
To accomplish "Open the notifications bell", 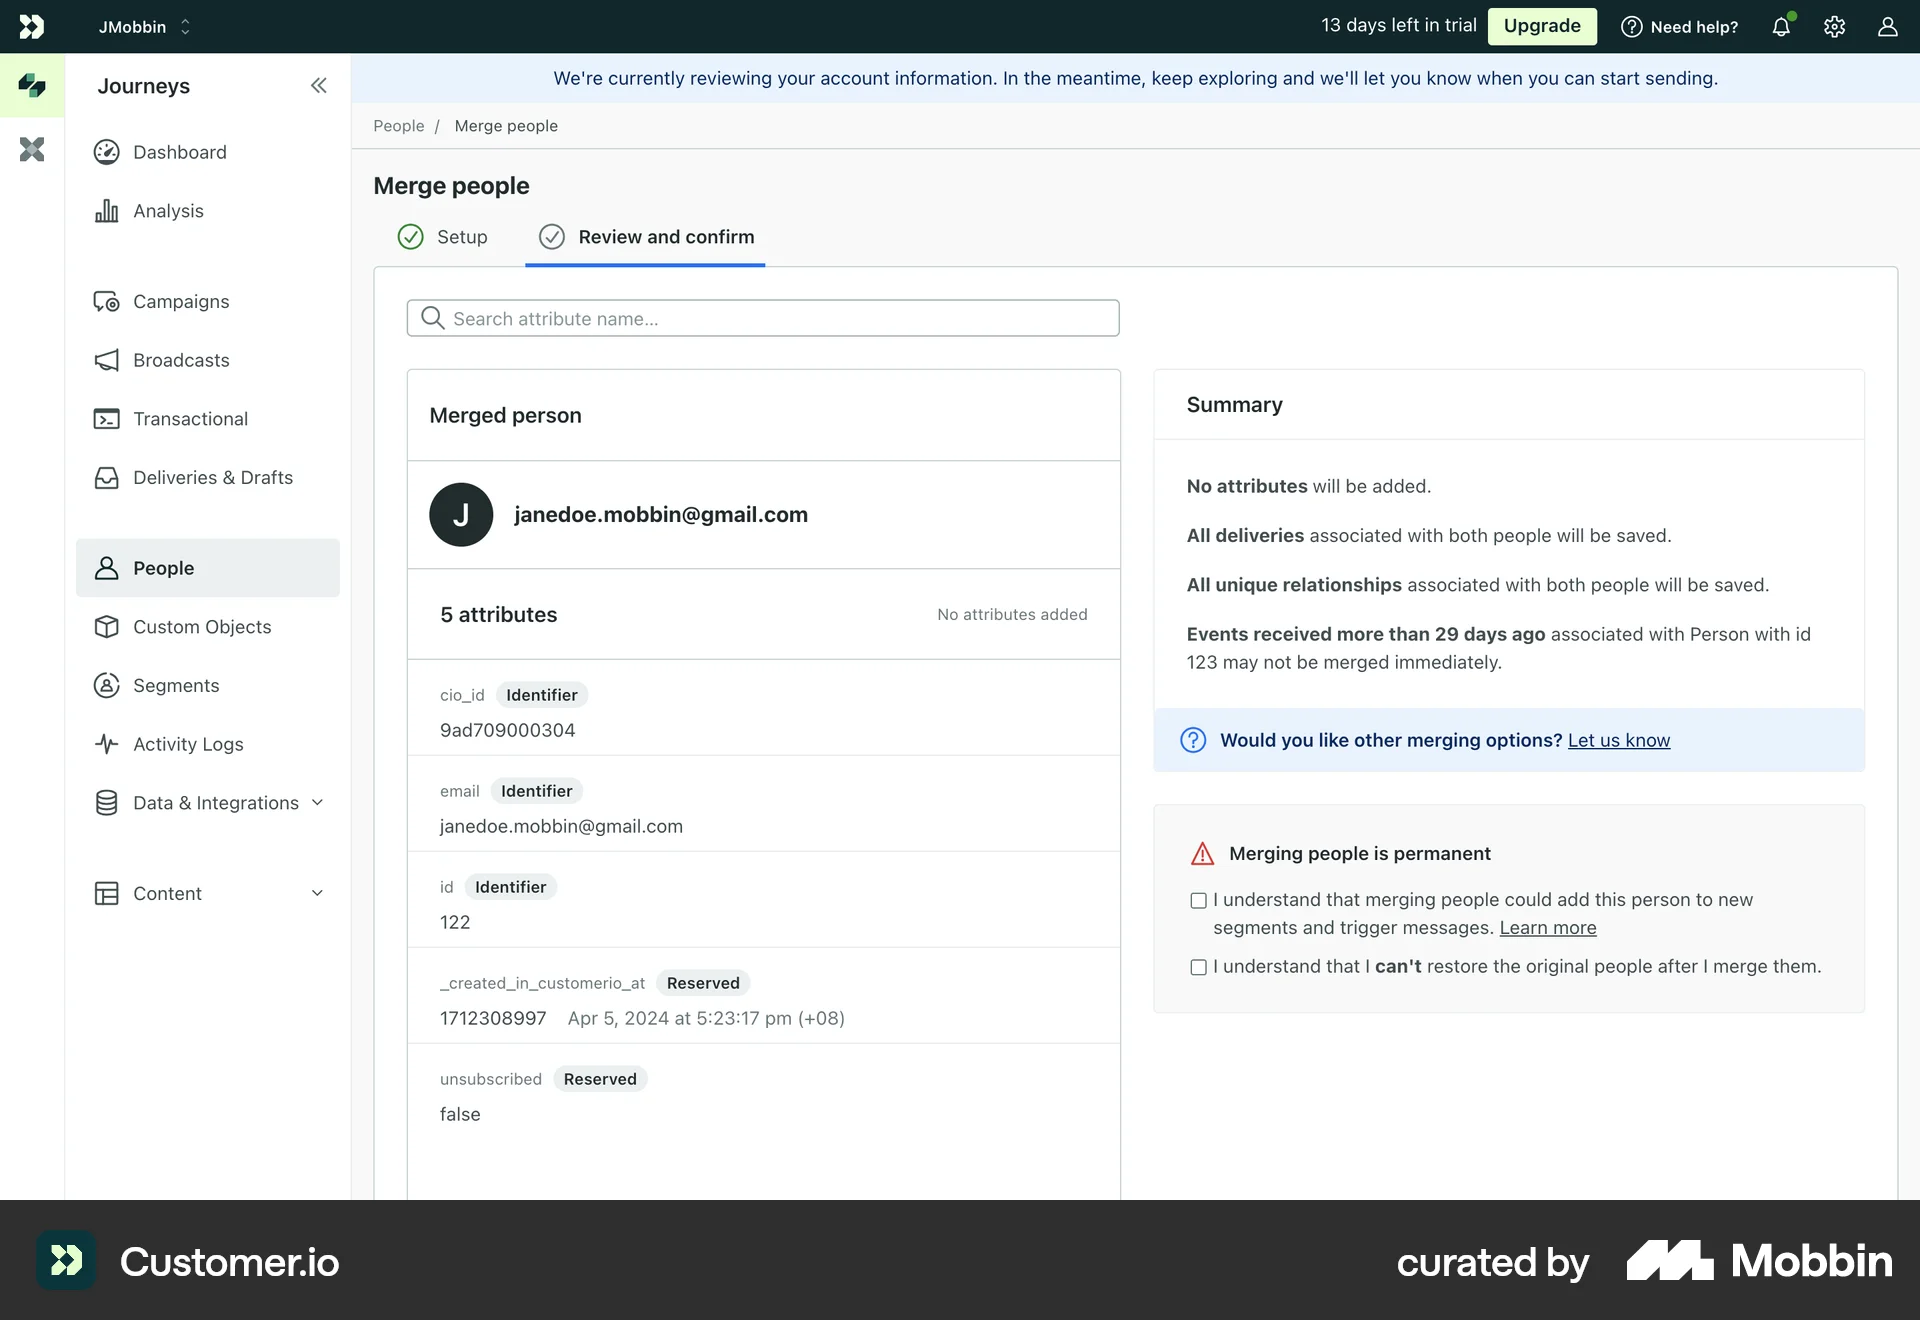I will coord(1782,26).
